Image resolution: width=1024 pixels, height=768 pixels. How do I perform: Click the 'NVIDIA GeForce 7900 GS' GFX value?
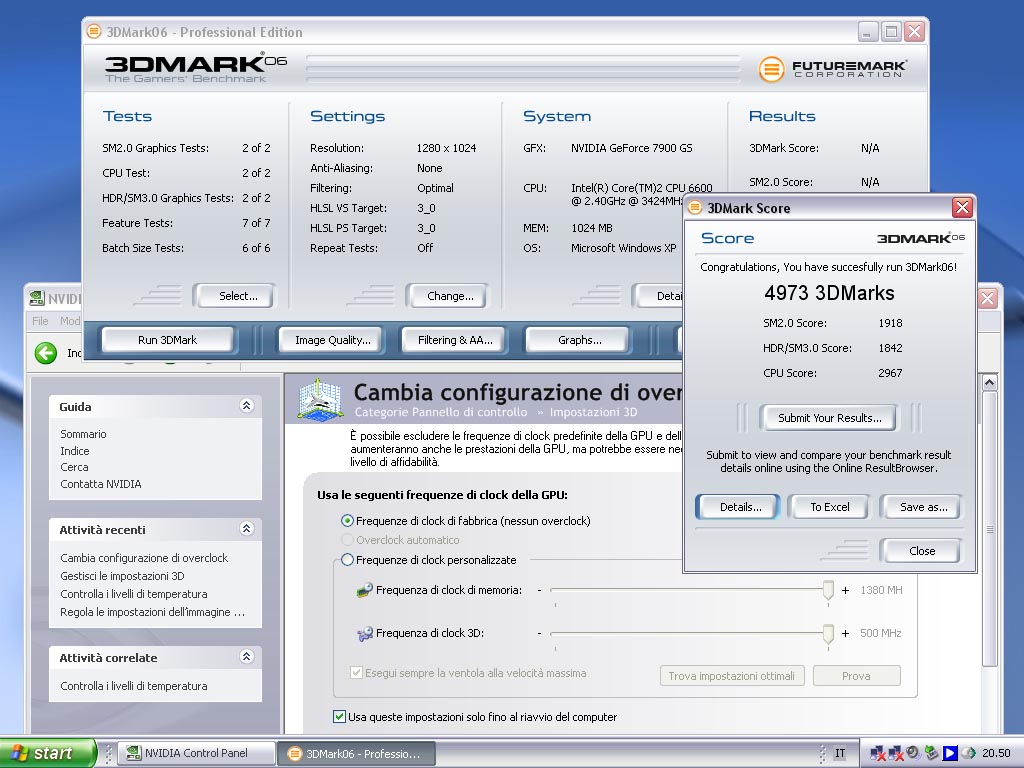[632, 148]
